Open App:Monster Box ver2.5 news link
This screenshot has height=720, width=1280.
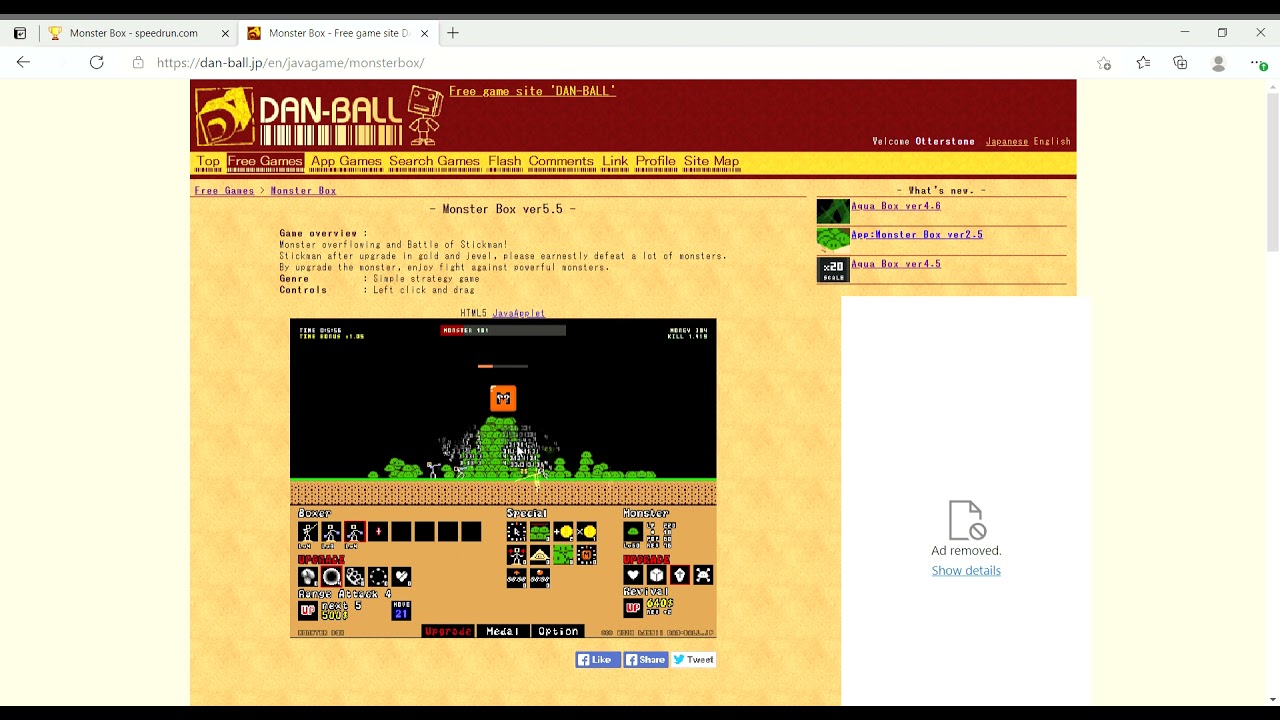tap(917, 234)
